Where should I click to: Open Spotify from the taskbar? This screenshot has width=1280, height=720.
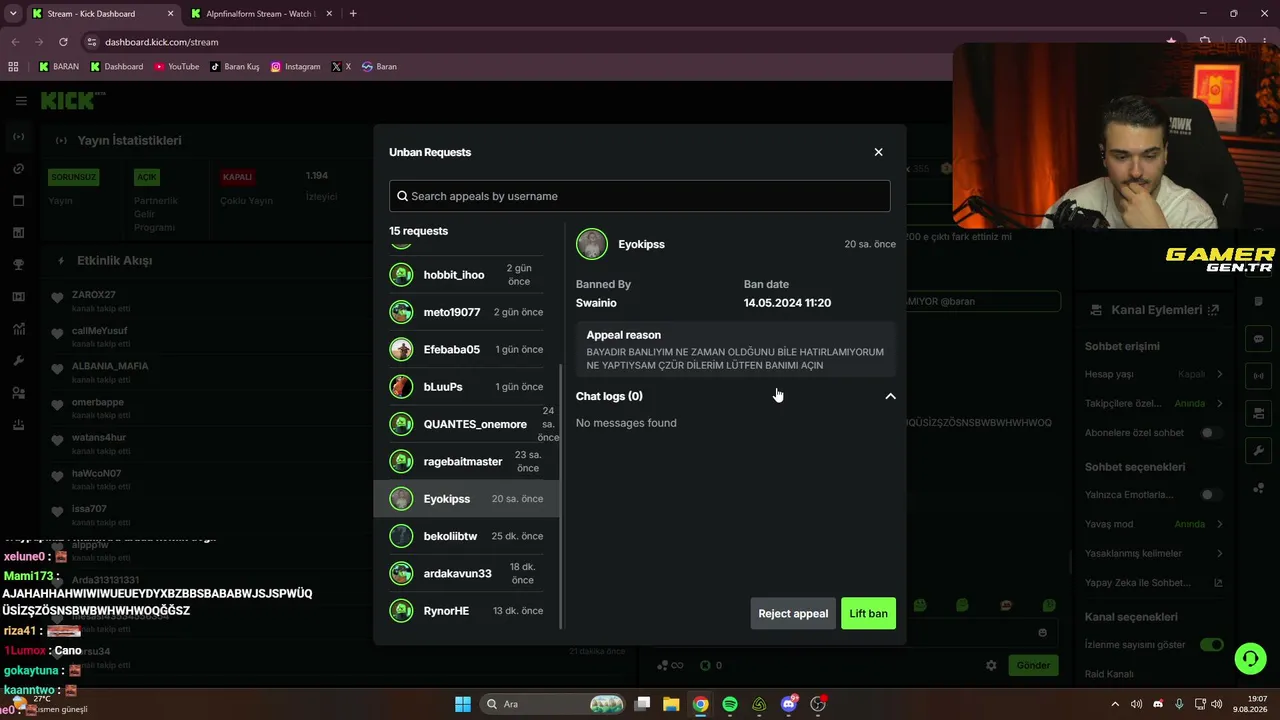tap(730, 704)
